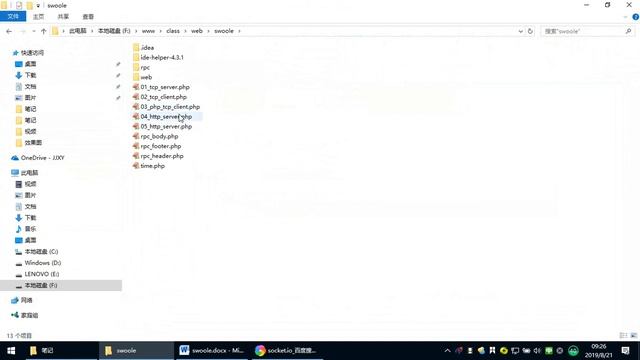
Task: Open Windows (D:) drive
Action: coord(38,263)
